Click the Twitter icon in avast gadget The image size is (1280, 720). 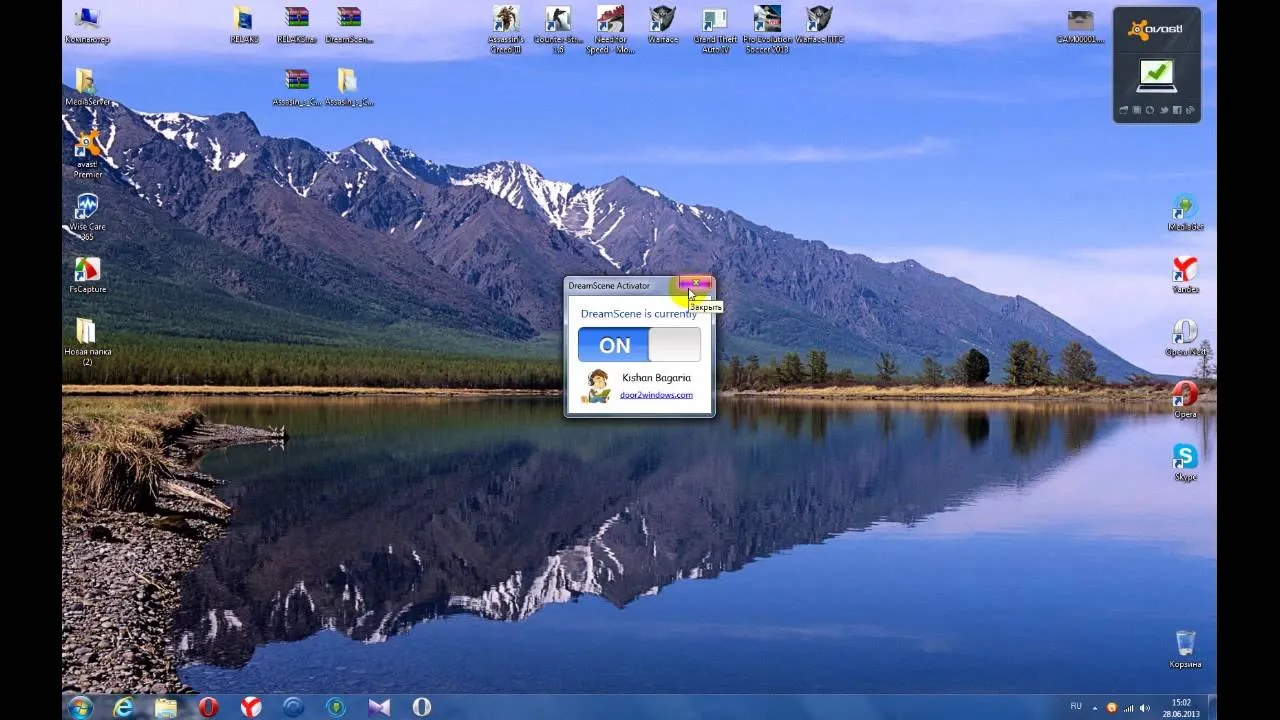coord(1164,110)
